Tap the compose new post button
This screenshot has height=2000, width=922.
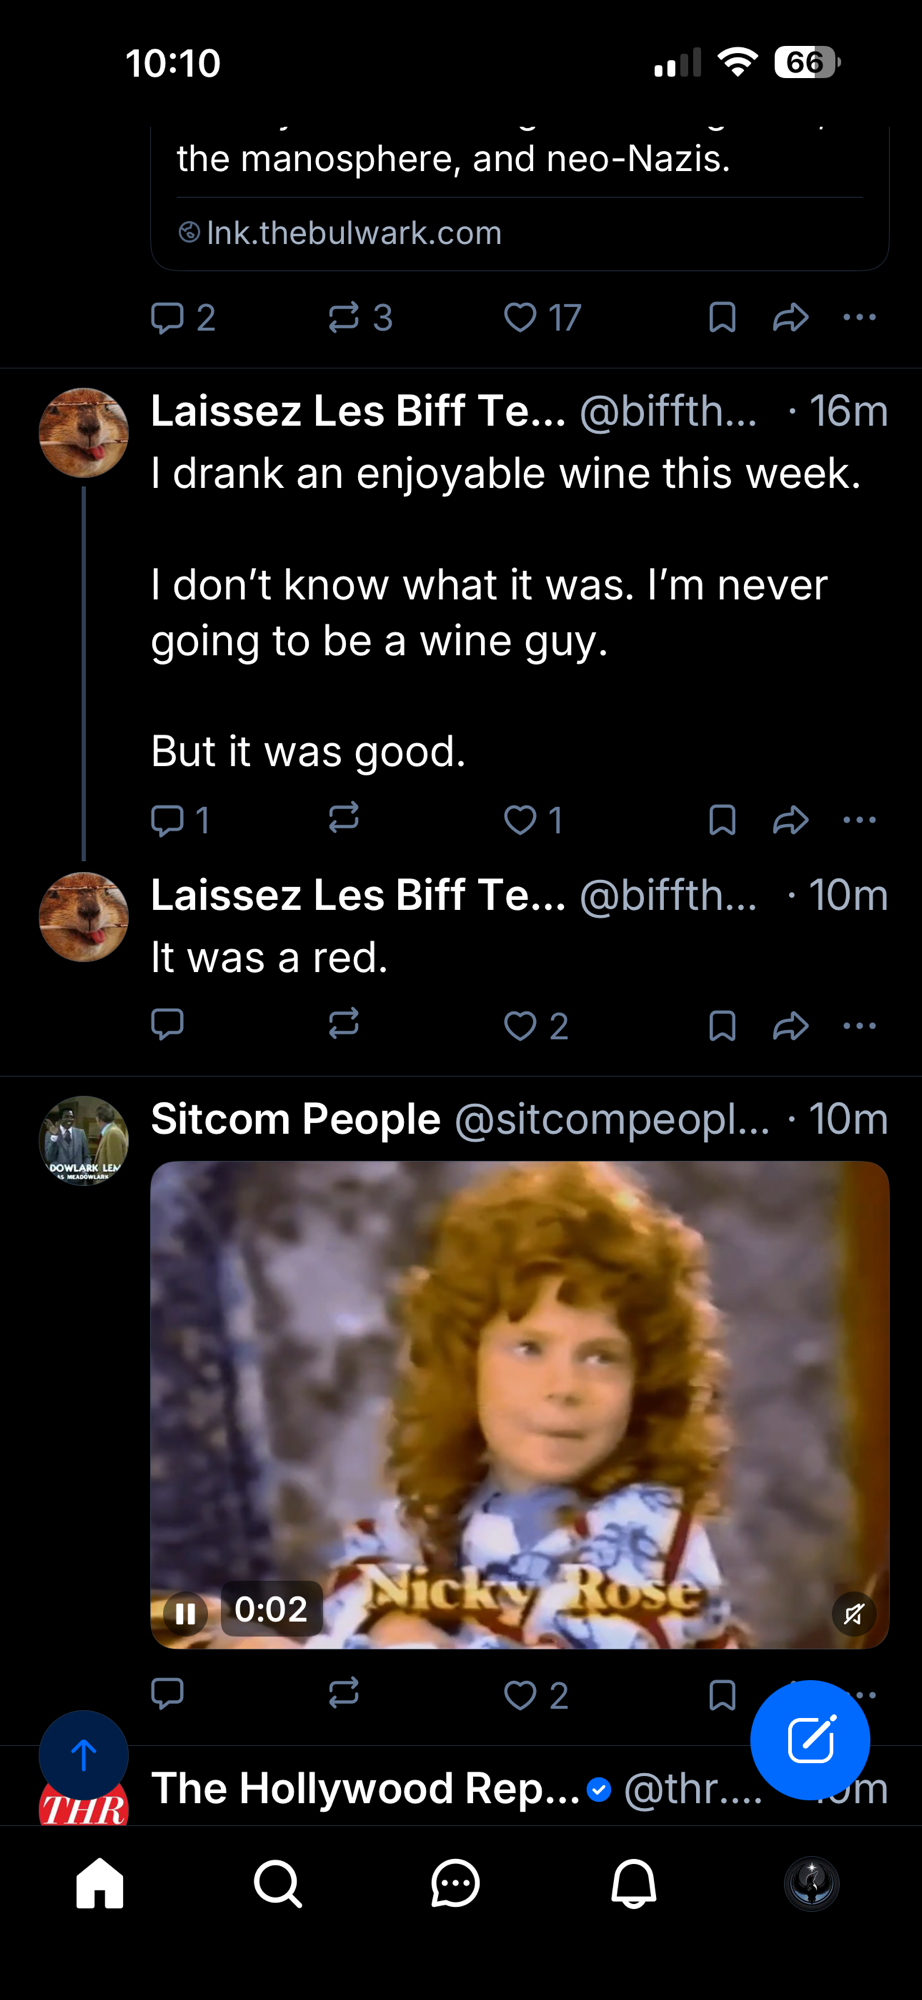(810, 1740)
